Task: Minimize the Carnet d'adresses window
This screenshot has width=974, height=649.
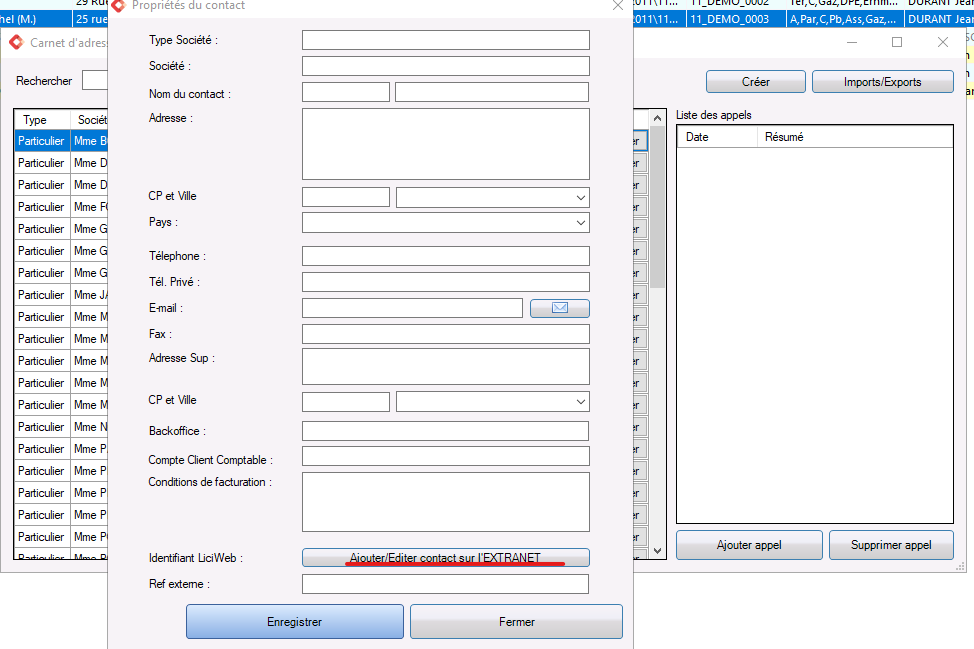Action: click(x=852, y=42)
